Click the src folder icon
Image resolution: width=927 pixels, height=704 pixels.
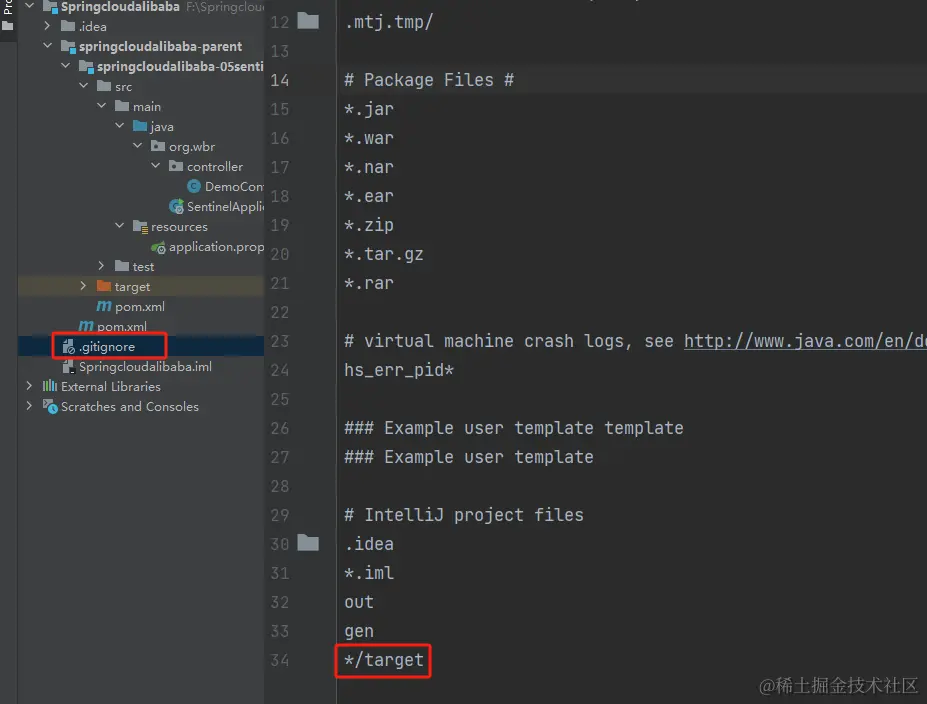point(104,86)
